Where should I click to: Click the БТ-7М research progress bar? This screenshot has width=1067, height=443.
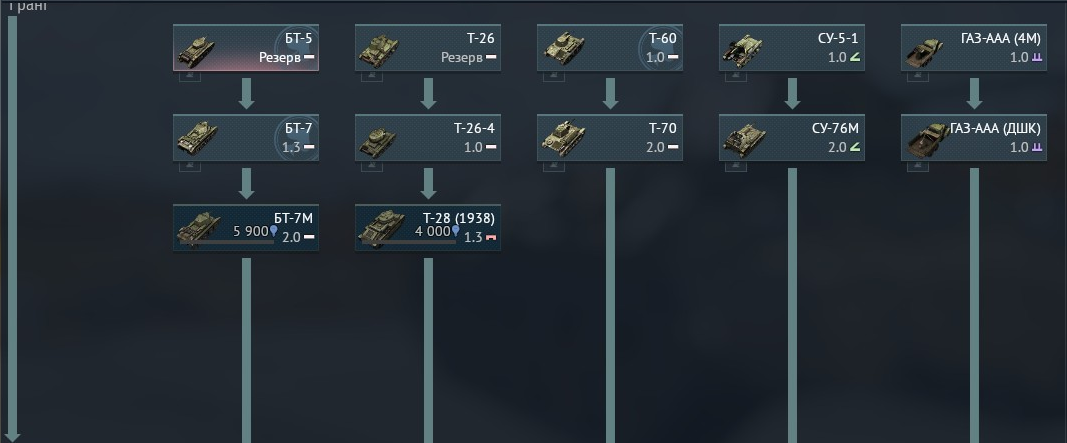[226, 241]
